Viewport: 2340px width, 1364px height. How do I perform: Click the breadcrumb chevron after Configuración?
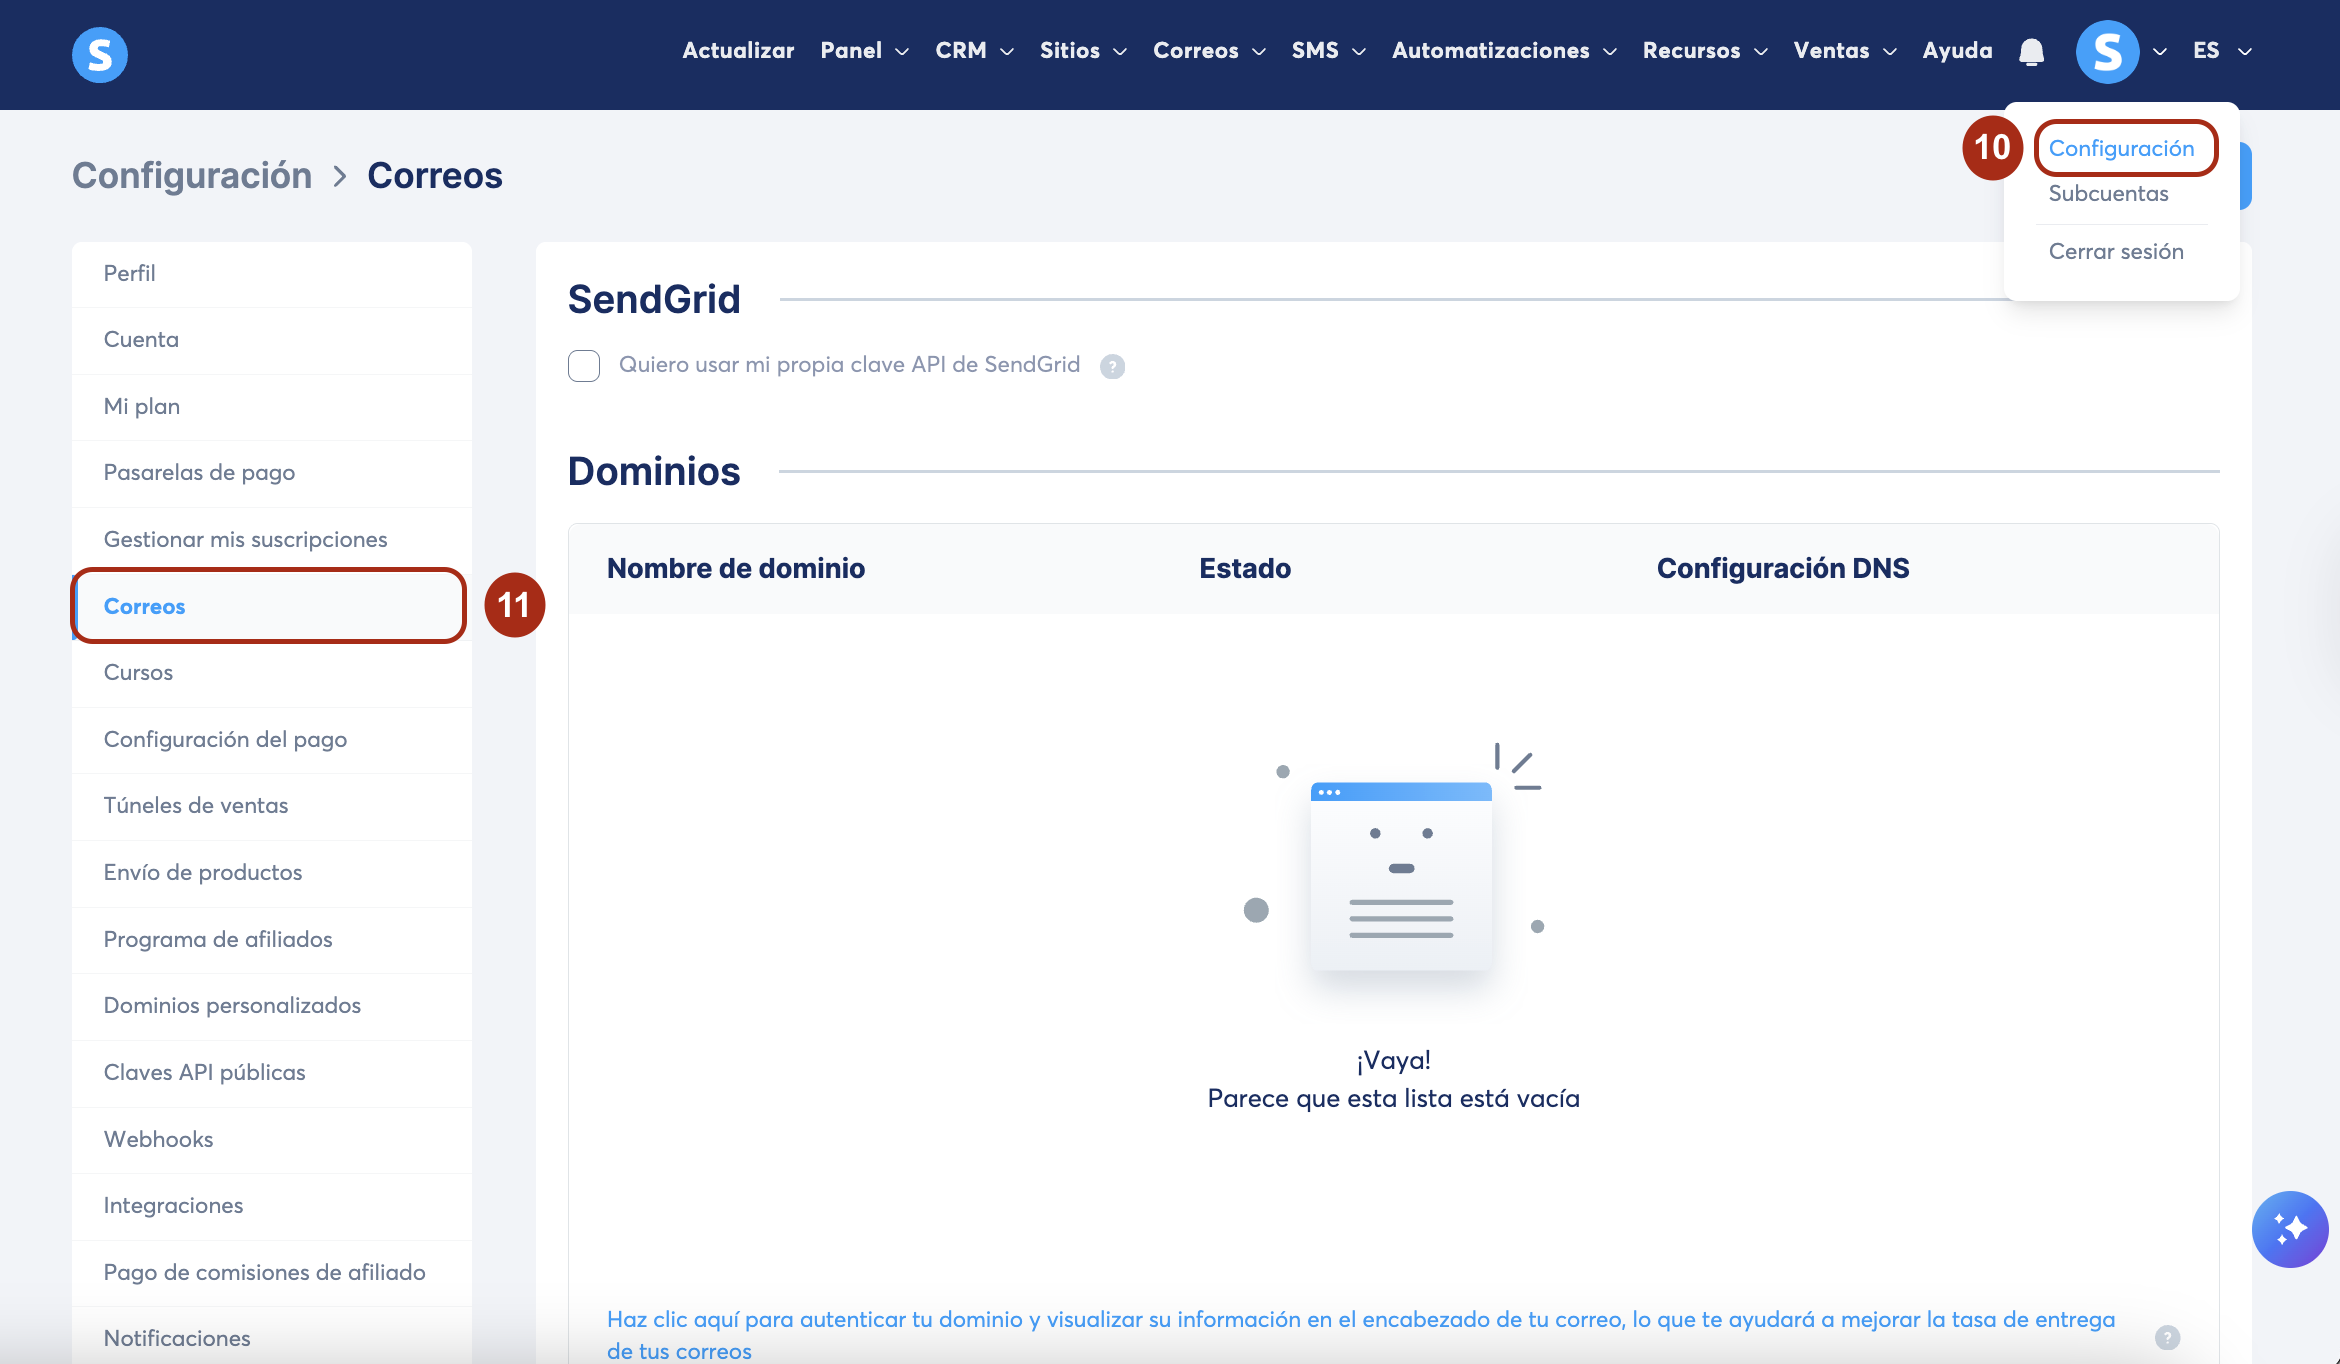coord(340,177)
